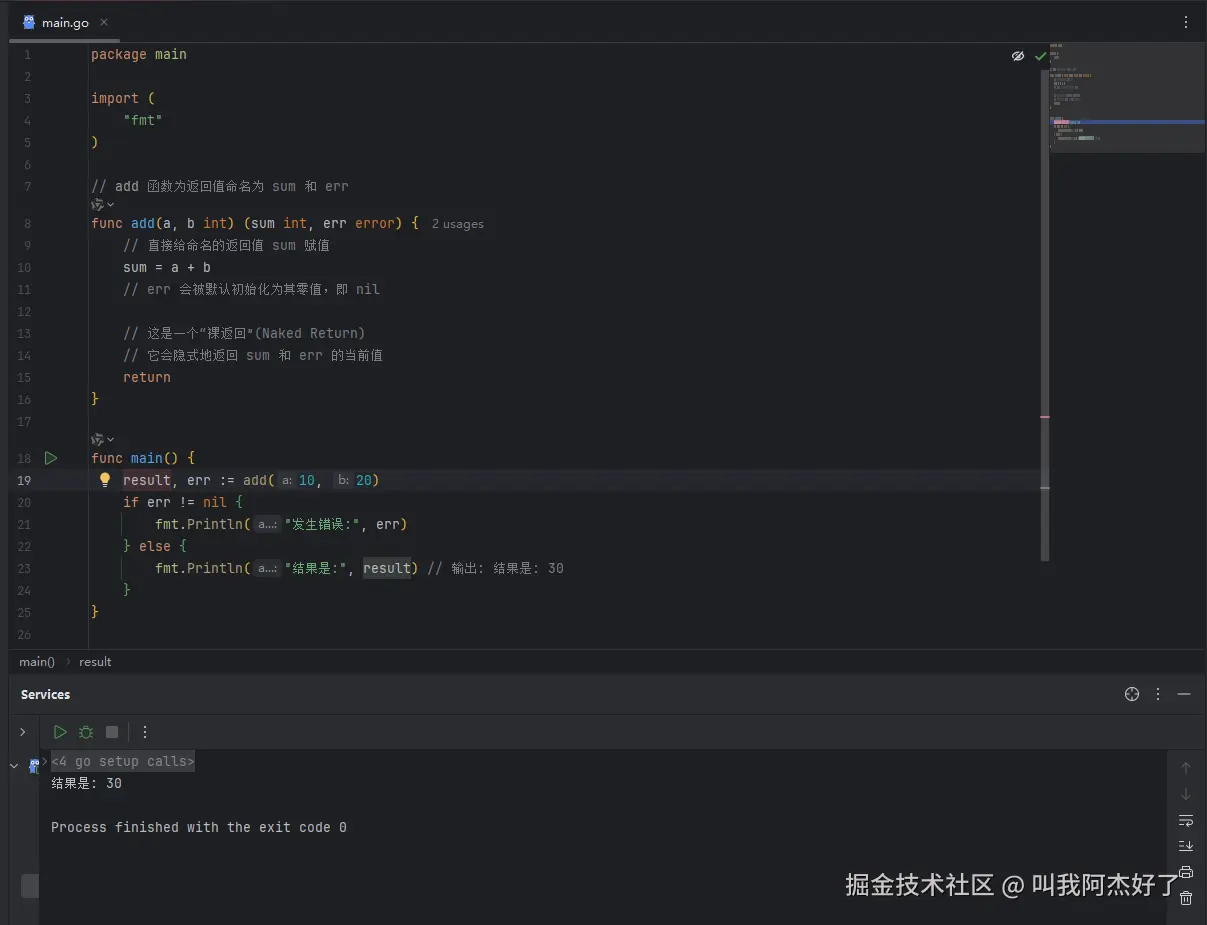Toggle reader mode eye icon in editor
Viewport: 1207px width, 925px height.
[1018, 56]
